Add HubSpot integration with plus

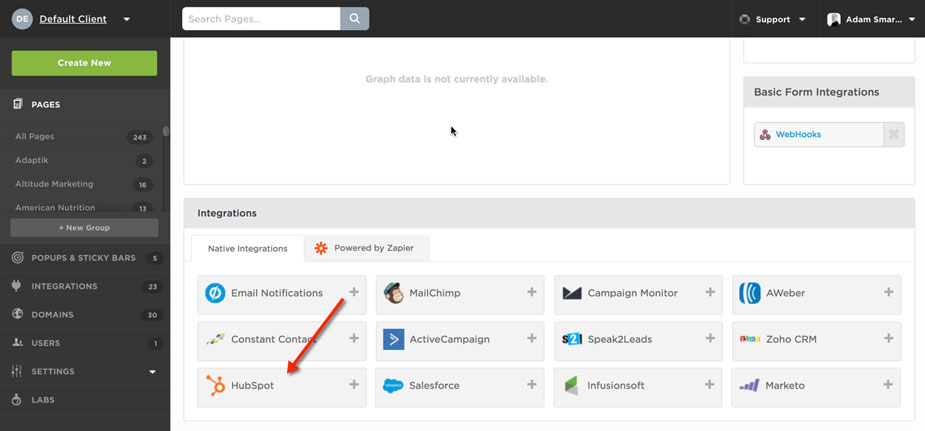click(354, 384)
